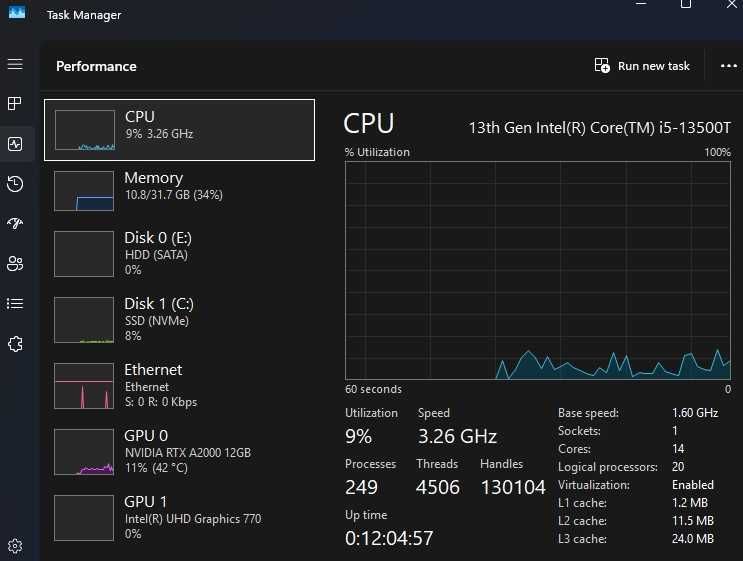View GPU 1 Intel UHD Graphics performance

coord(179,517)
